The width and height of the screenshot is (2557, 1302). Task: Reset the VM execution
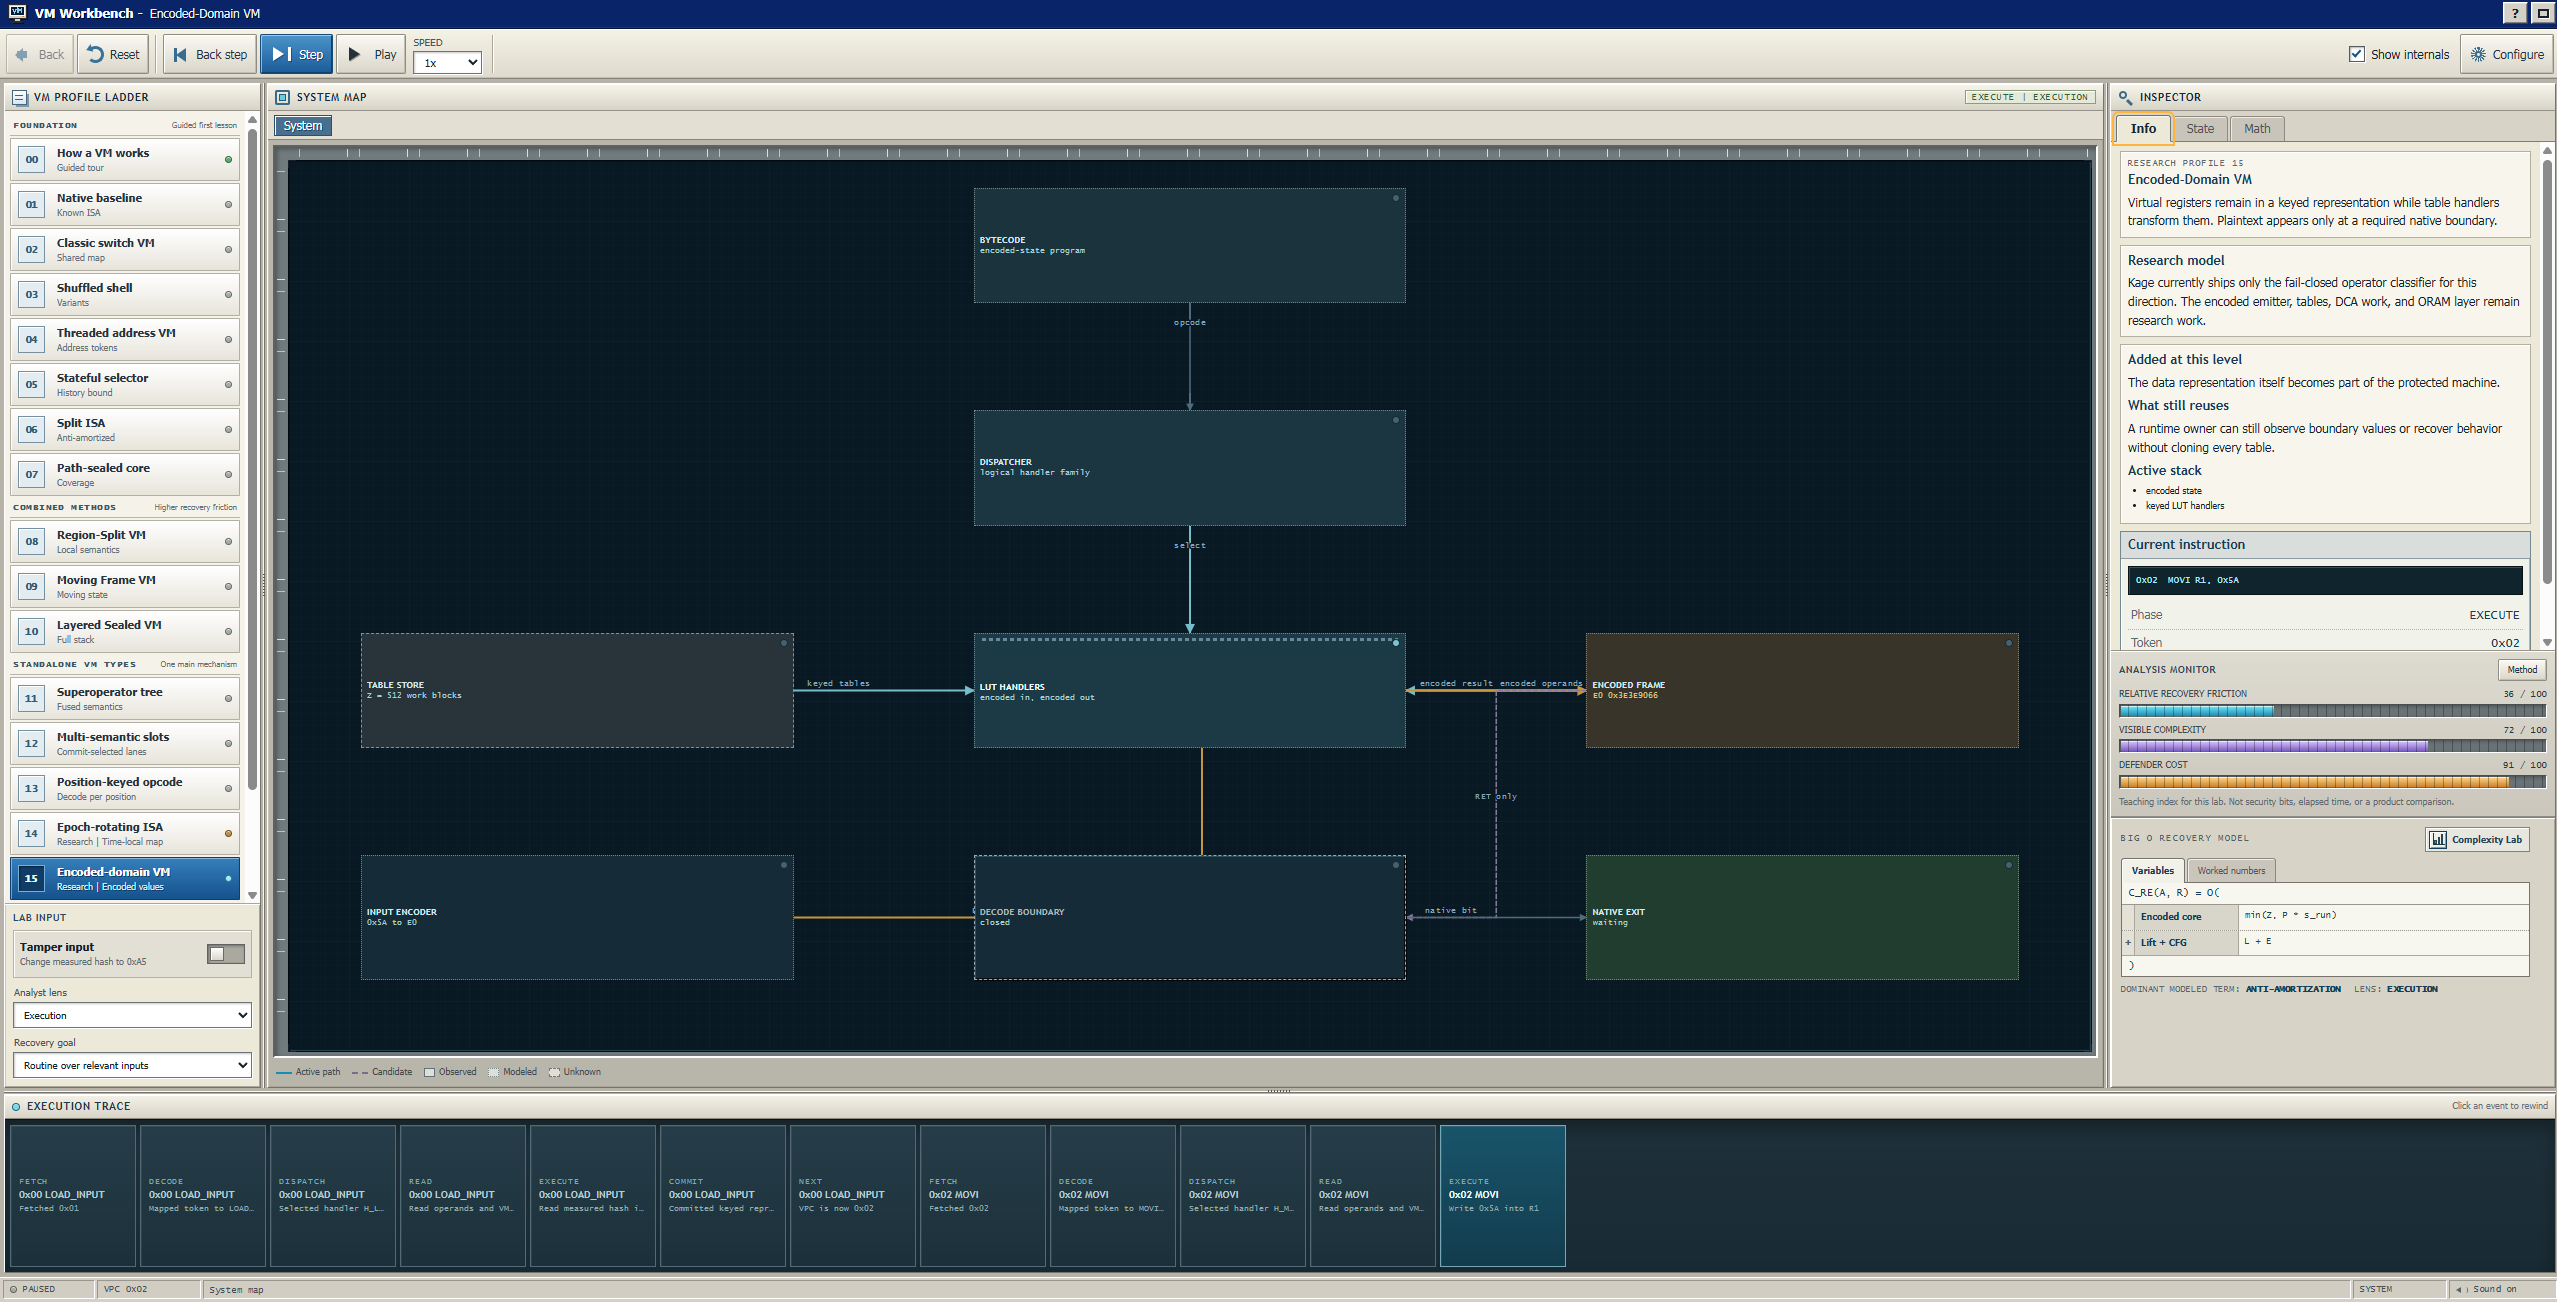tap(113, 54)
